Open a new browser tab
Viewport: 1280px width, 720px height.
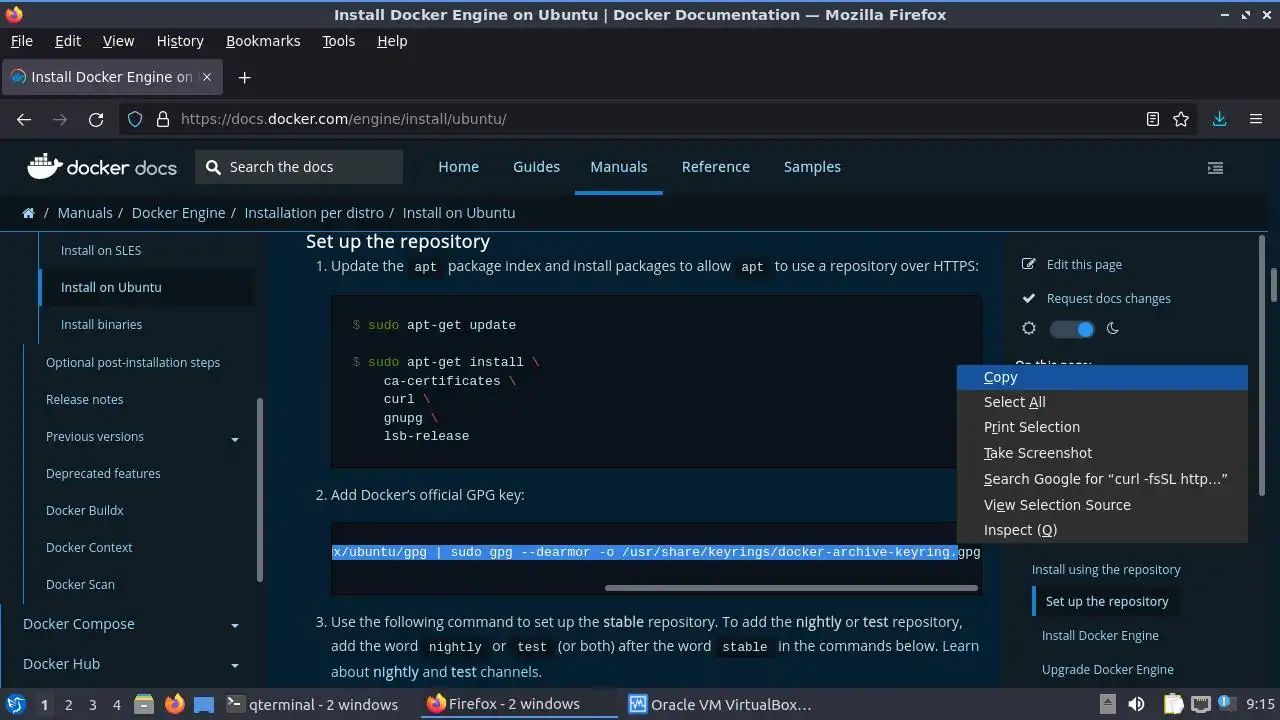tap(244, 77)
